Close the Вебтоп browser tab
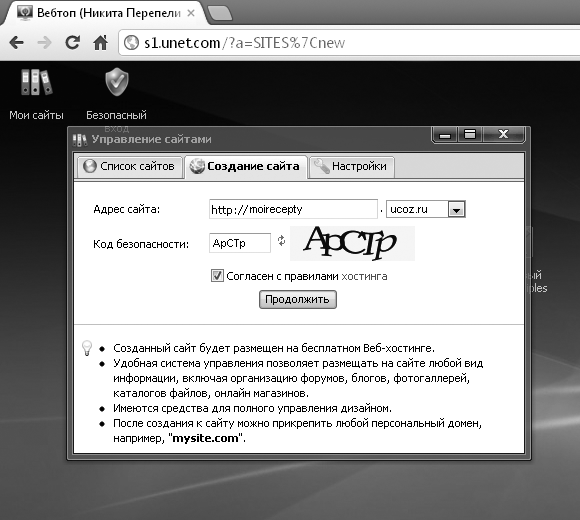This screenshot has height=520, width=580. [x=191, y=13]
